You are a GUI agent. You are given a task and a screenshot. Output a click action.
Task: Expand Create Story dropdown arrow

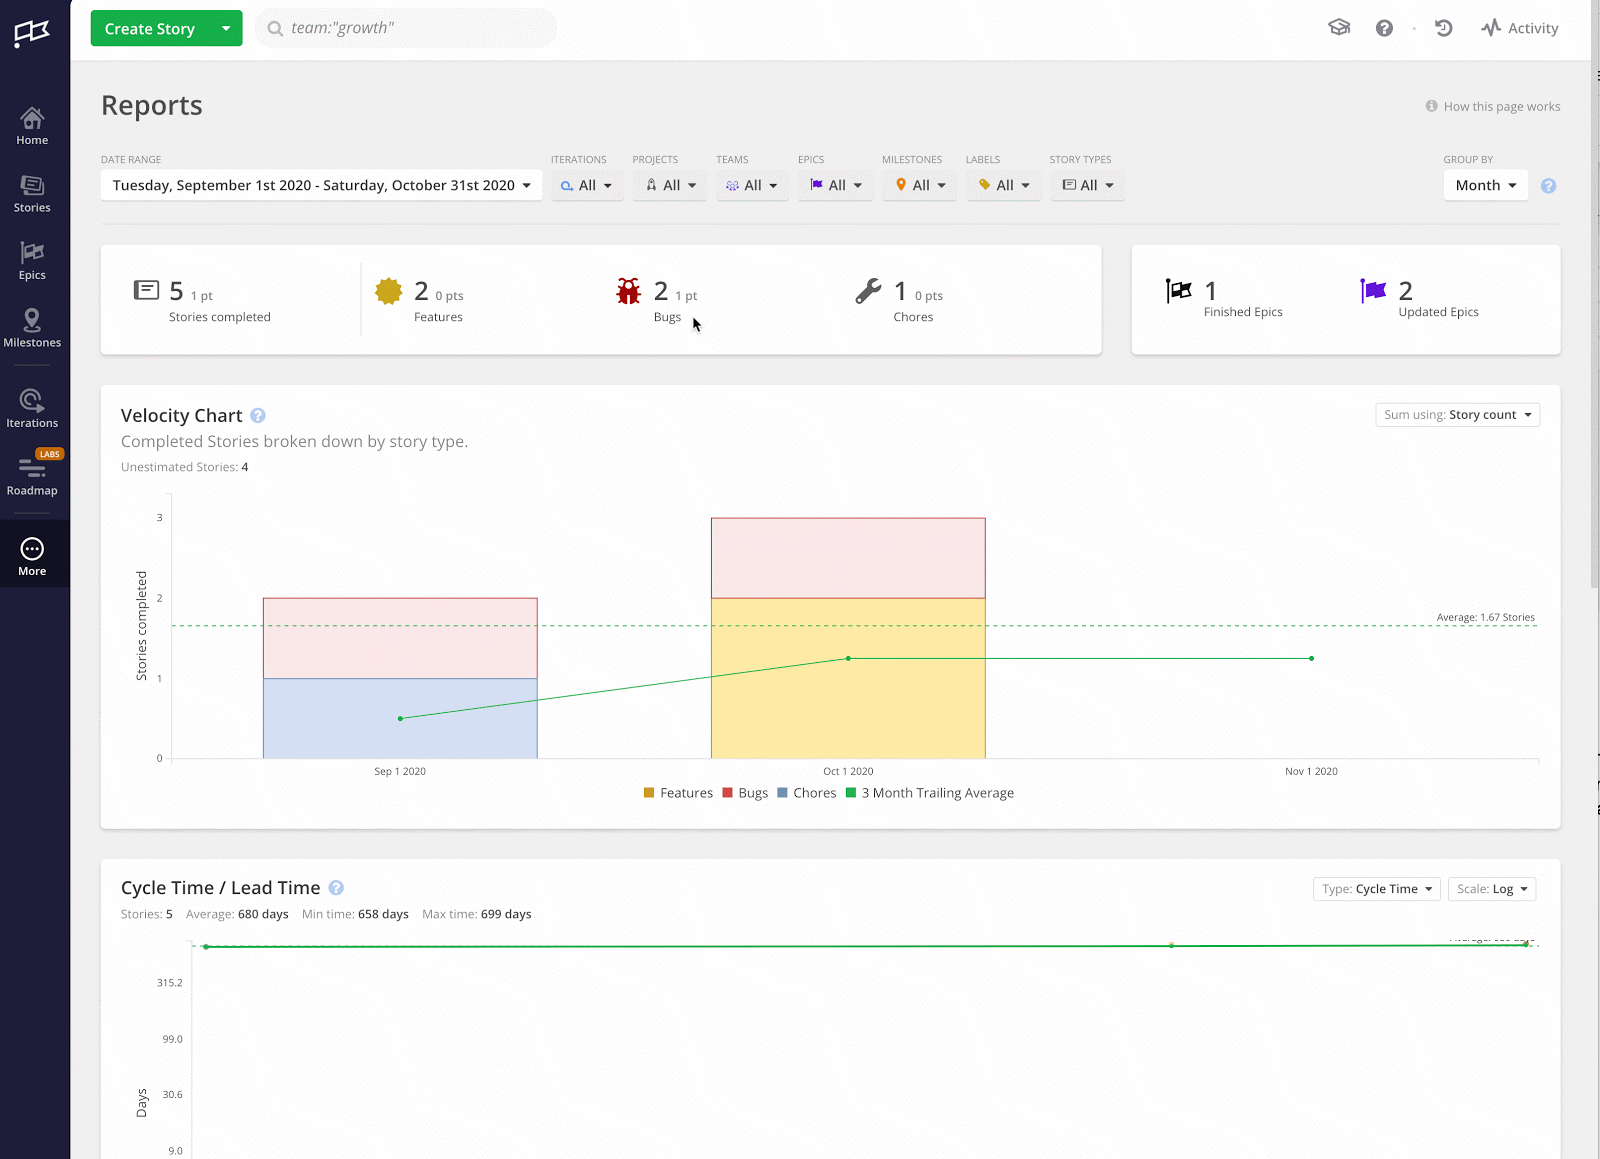coord(226,28)
